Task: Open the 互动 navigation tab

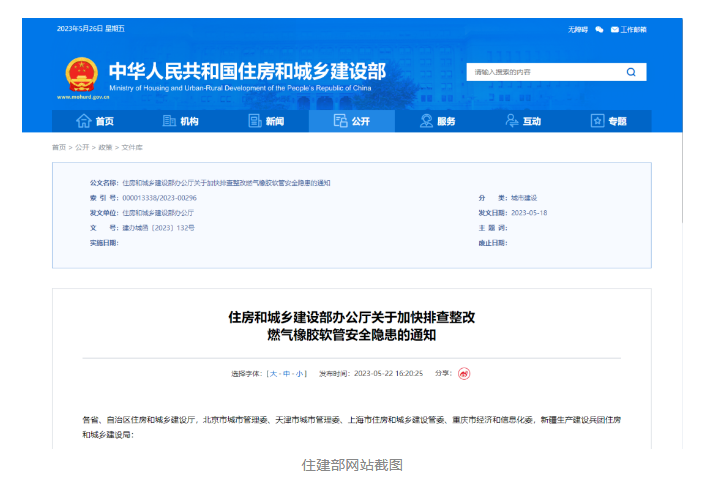Action: tap(523, 121)
